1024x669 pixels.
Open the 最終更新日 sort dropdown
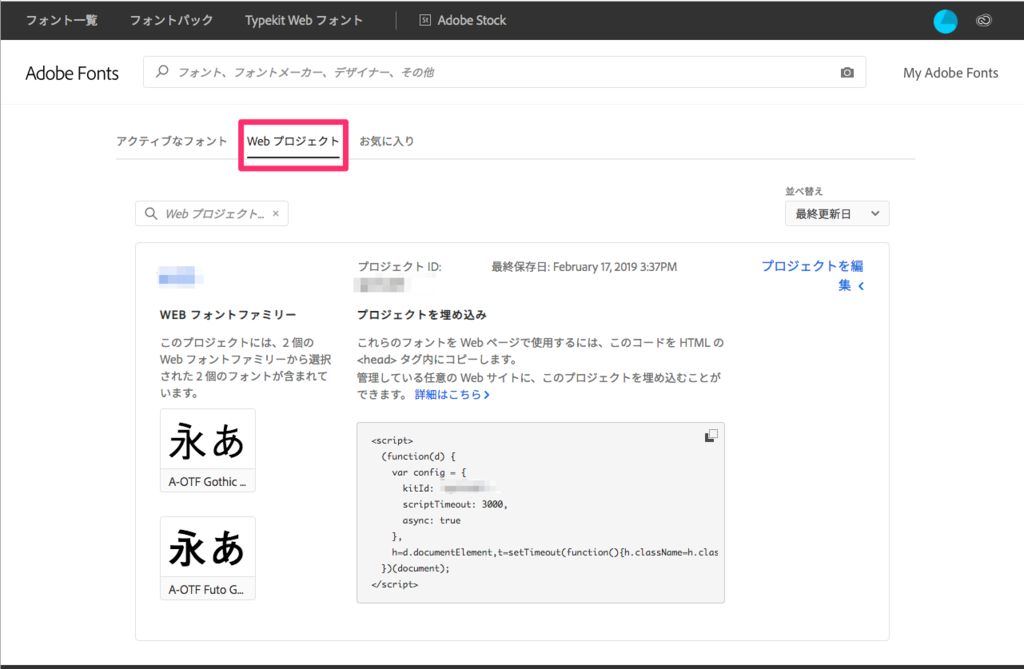836,213
